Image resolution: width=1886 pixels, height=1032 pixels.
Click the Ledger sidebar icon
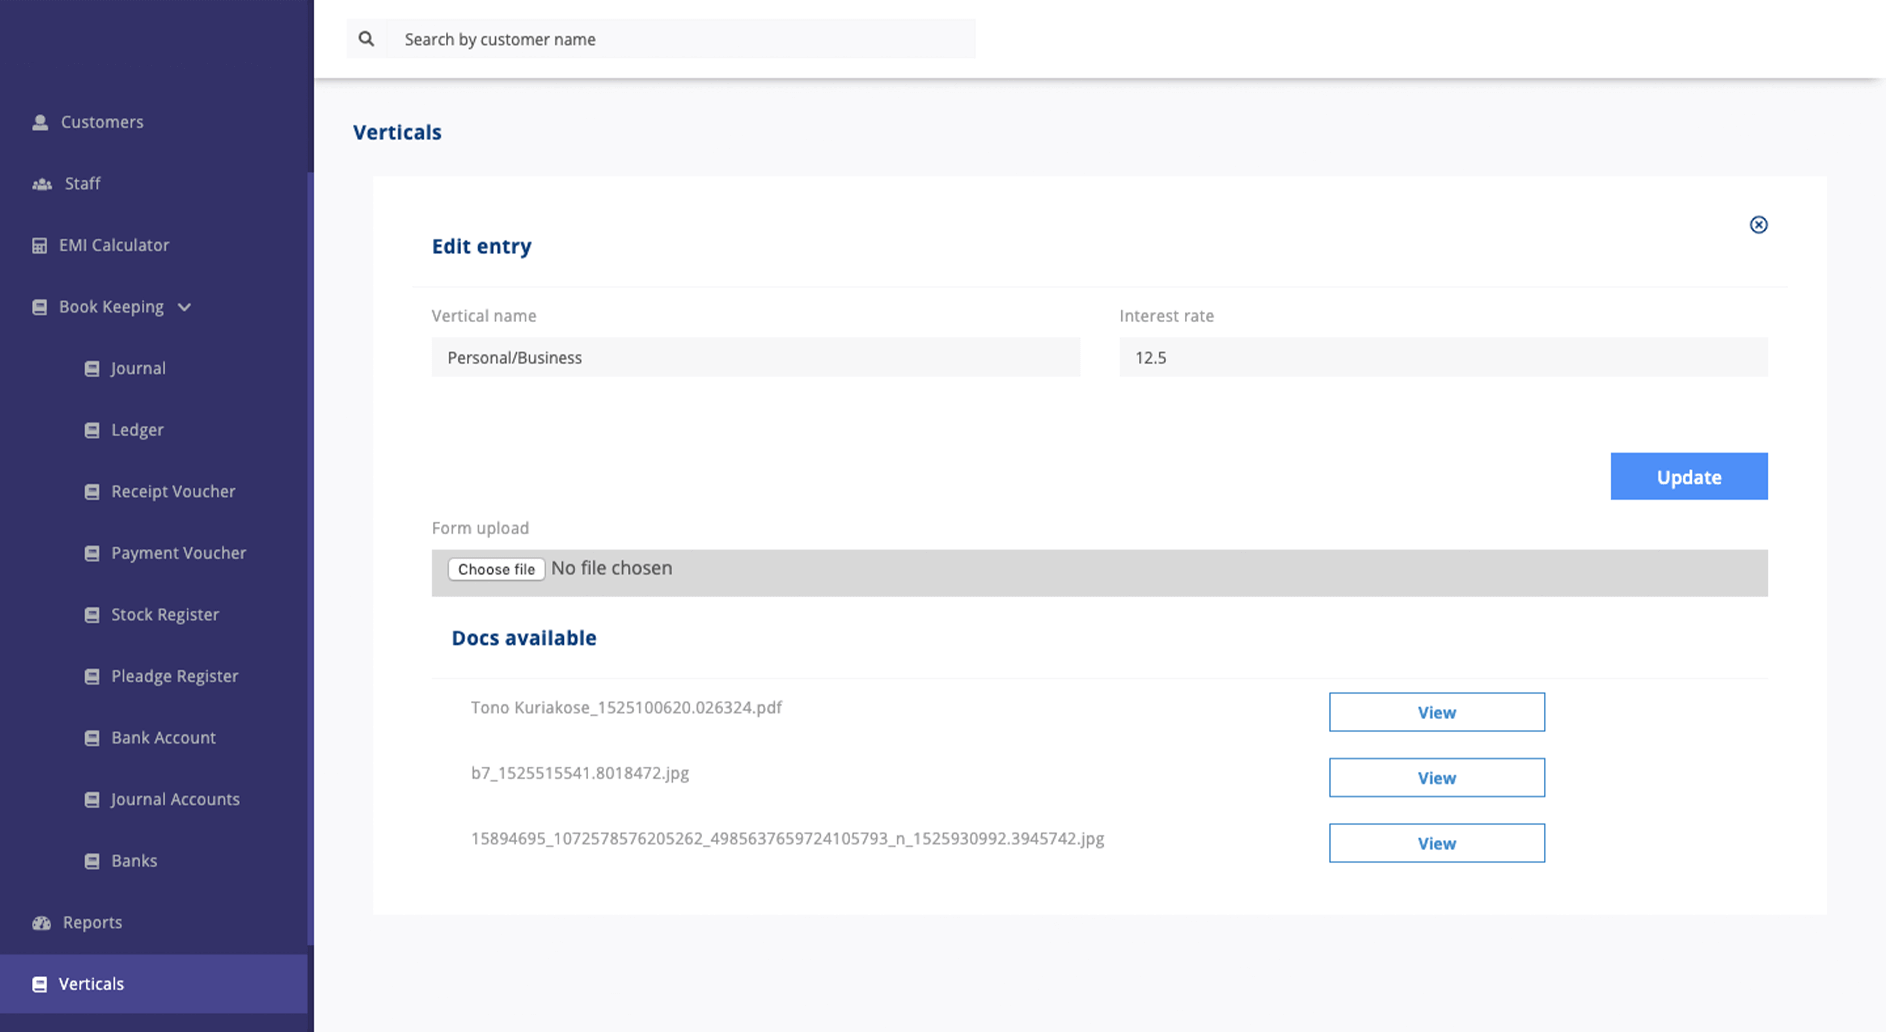pos(92,430)
